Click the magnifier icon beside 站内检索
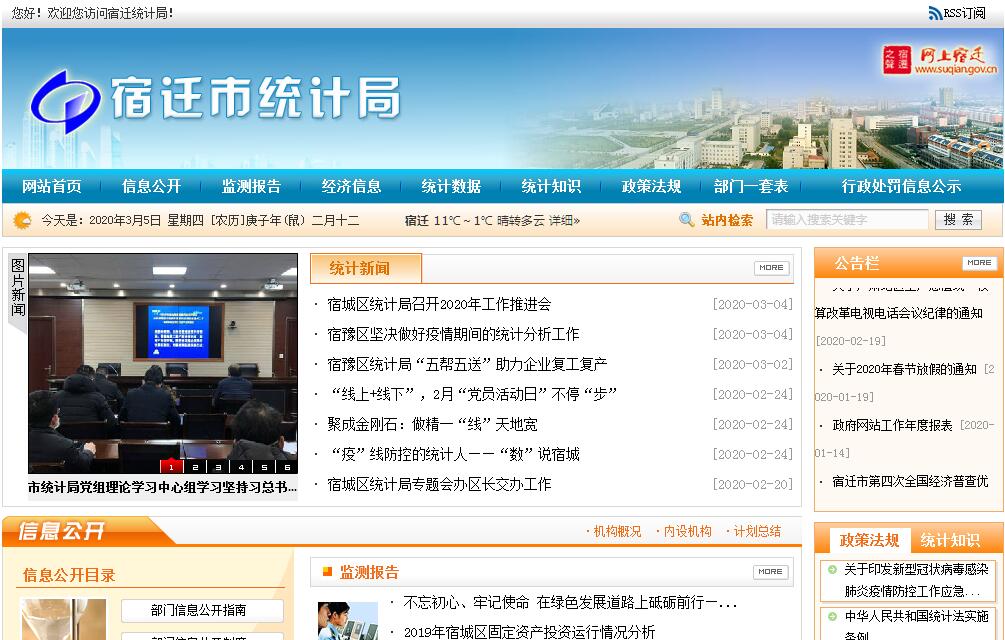 (687, 220)
